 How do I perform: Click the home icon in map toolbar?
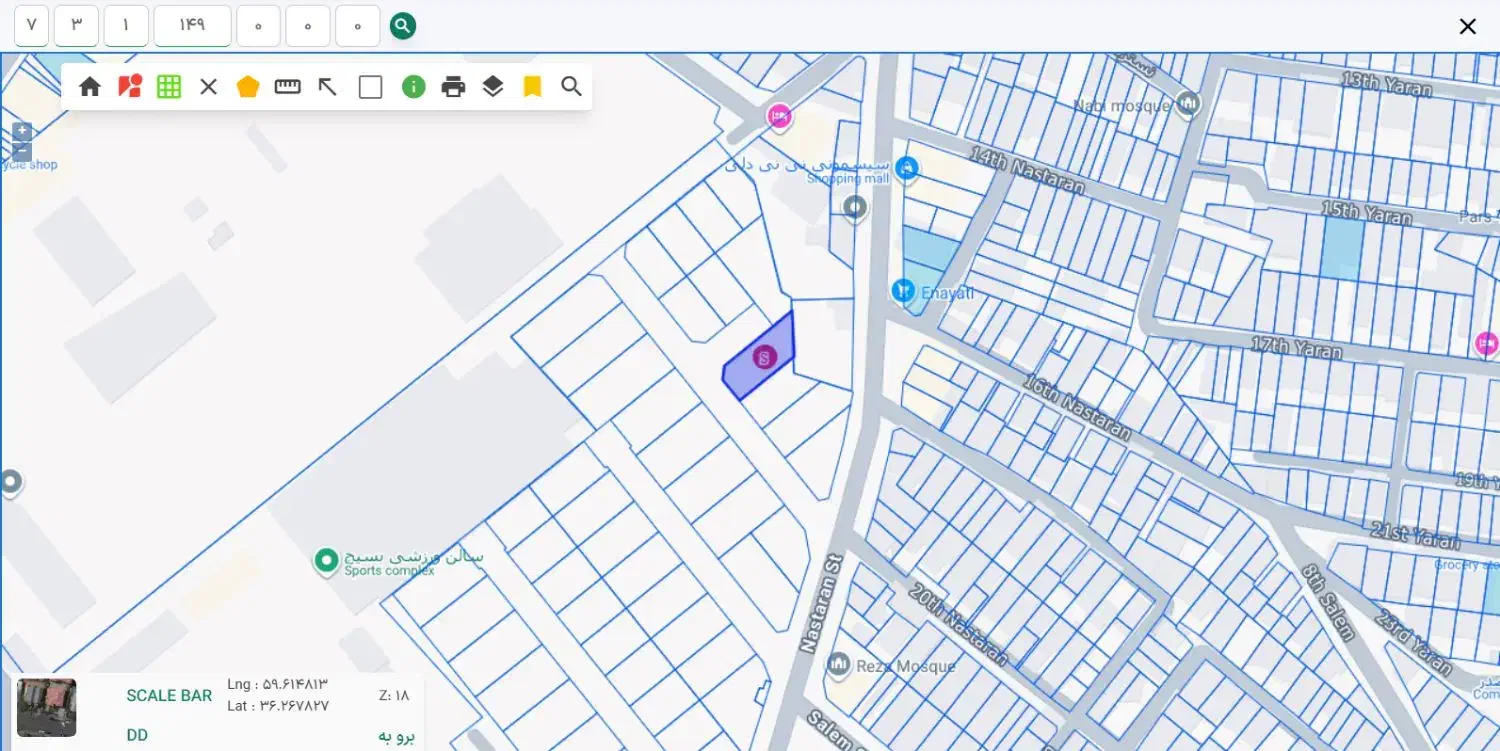point(90,87)
